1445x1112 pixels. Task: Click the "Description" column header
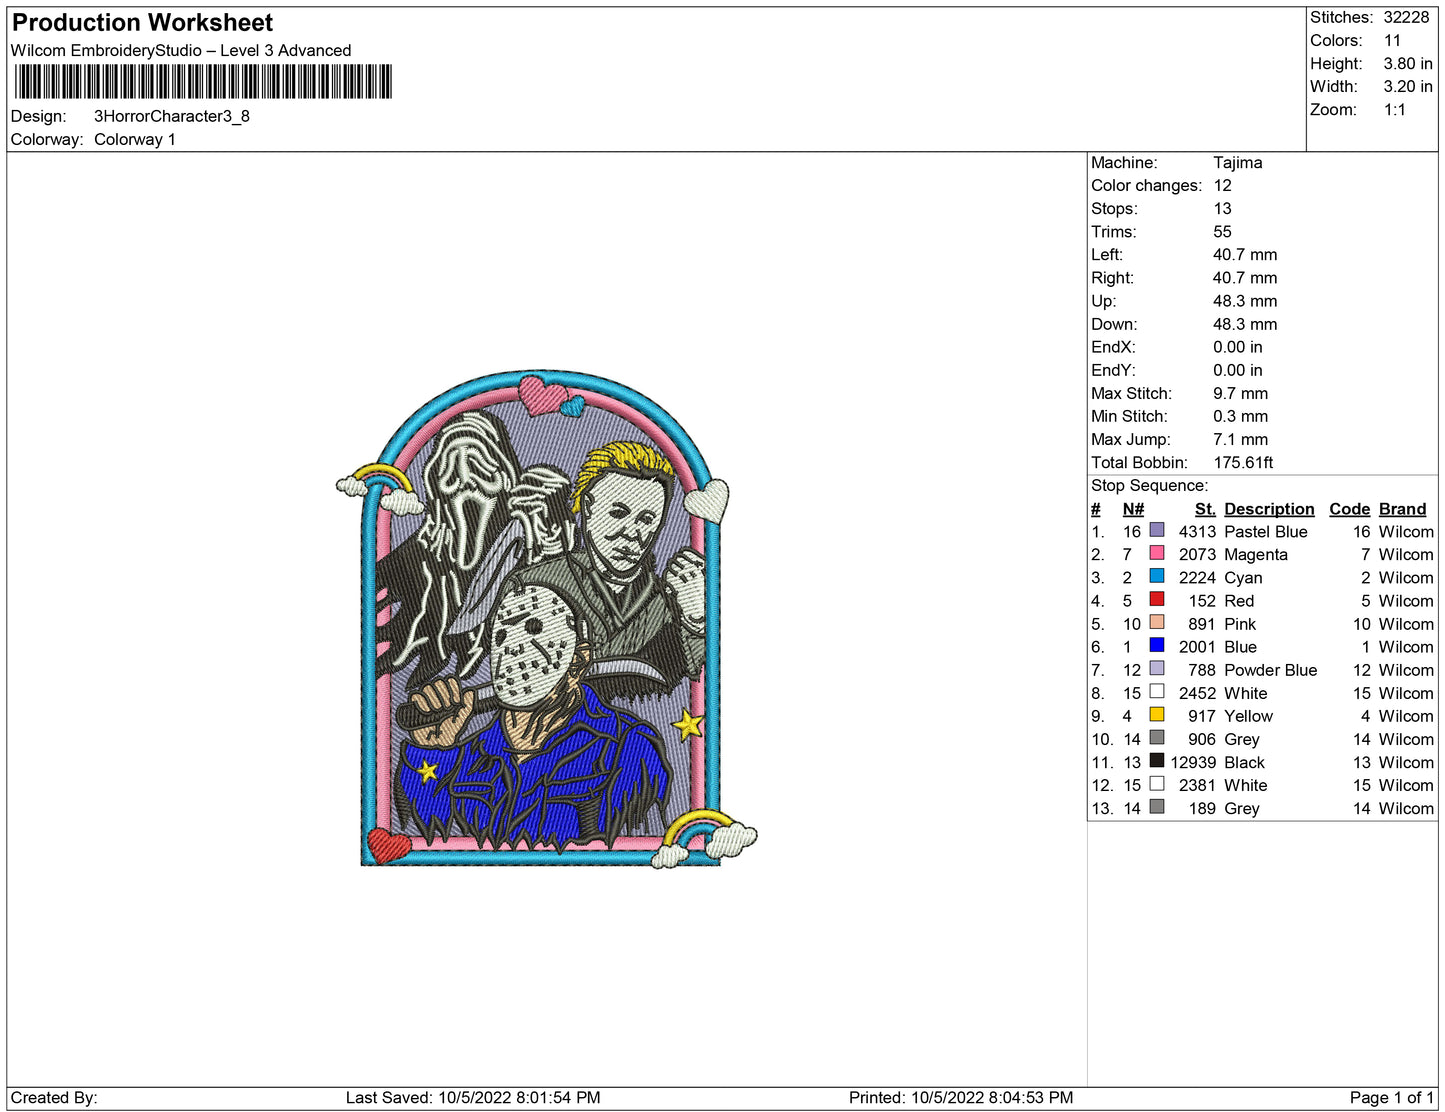coord(1269,509)
